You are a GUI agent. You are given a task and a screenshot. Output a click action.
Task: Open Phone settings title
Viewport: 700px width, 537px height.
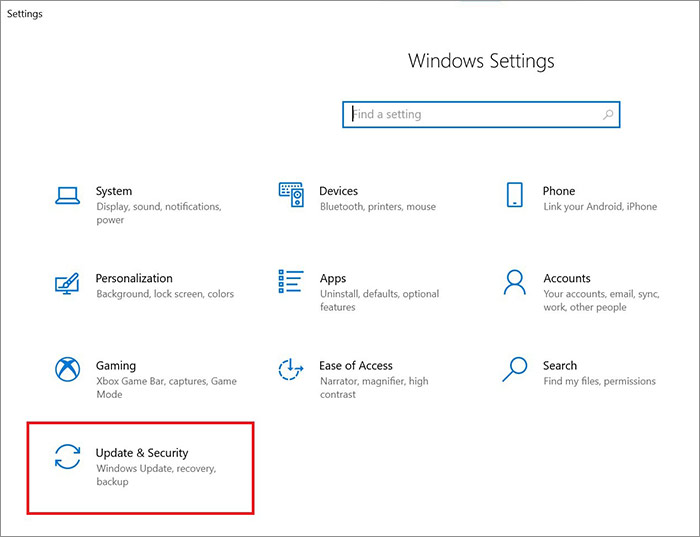coord(559,191)
